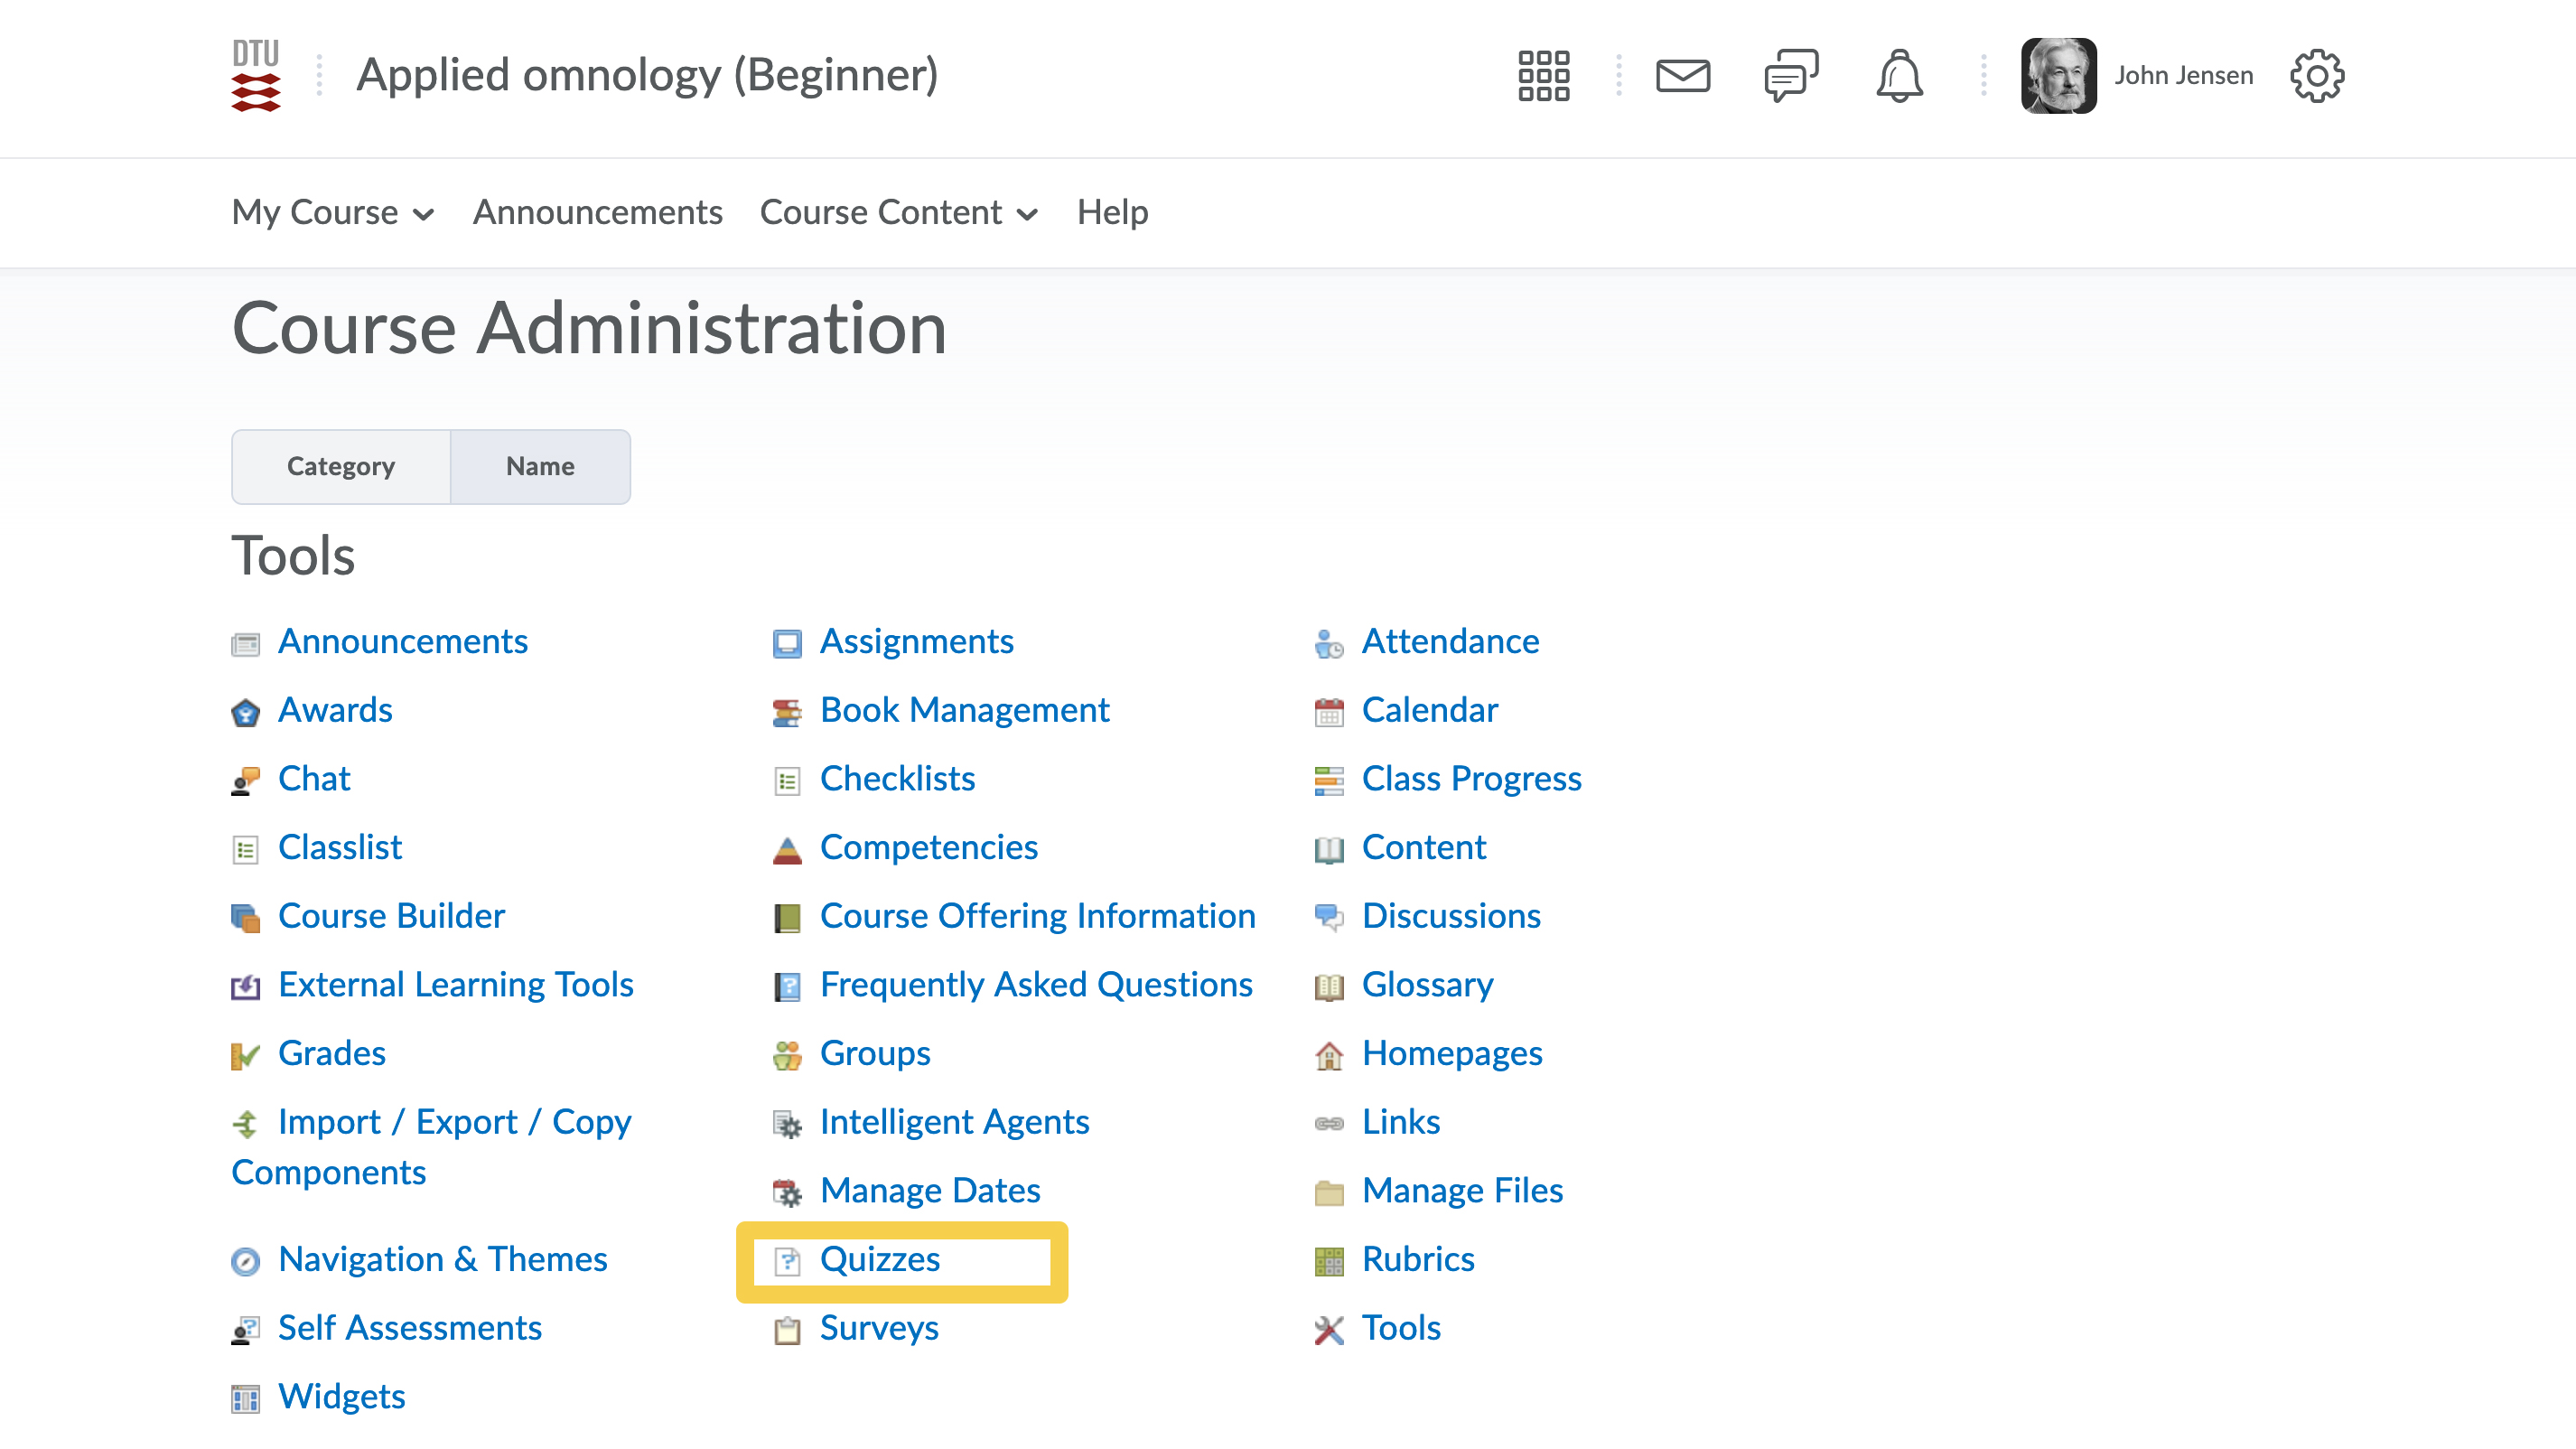Open the highlighted Quizzes link
2576x1449 pixels.
[879, 1260]
